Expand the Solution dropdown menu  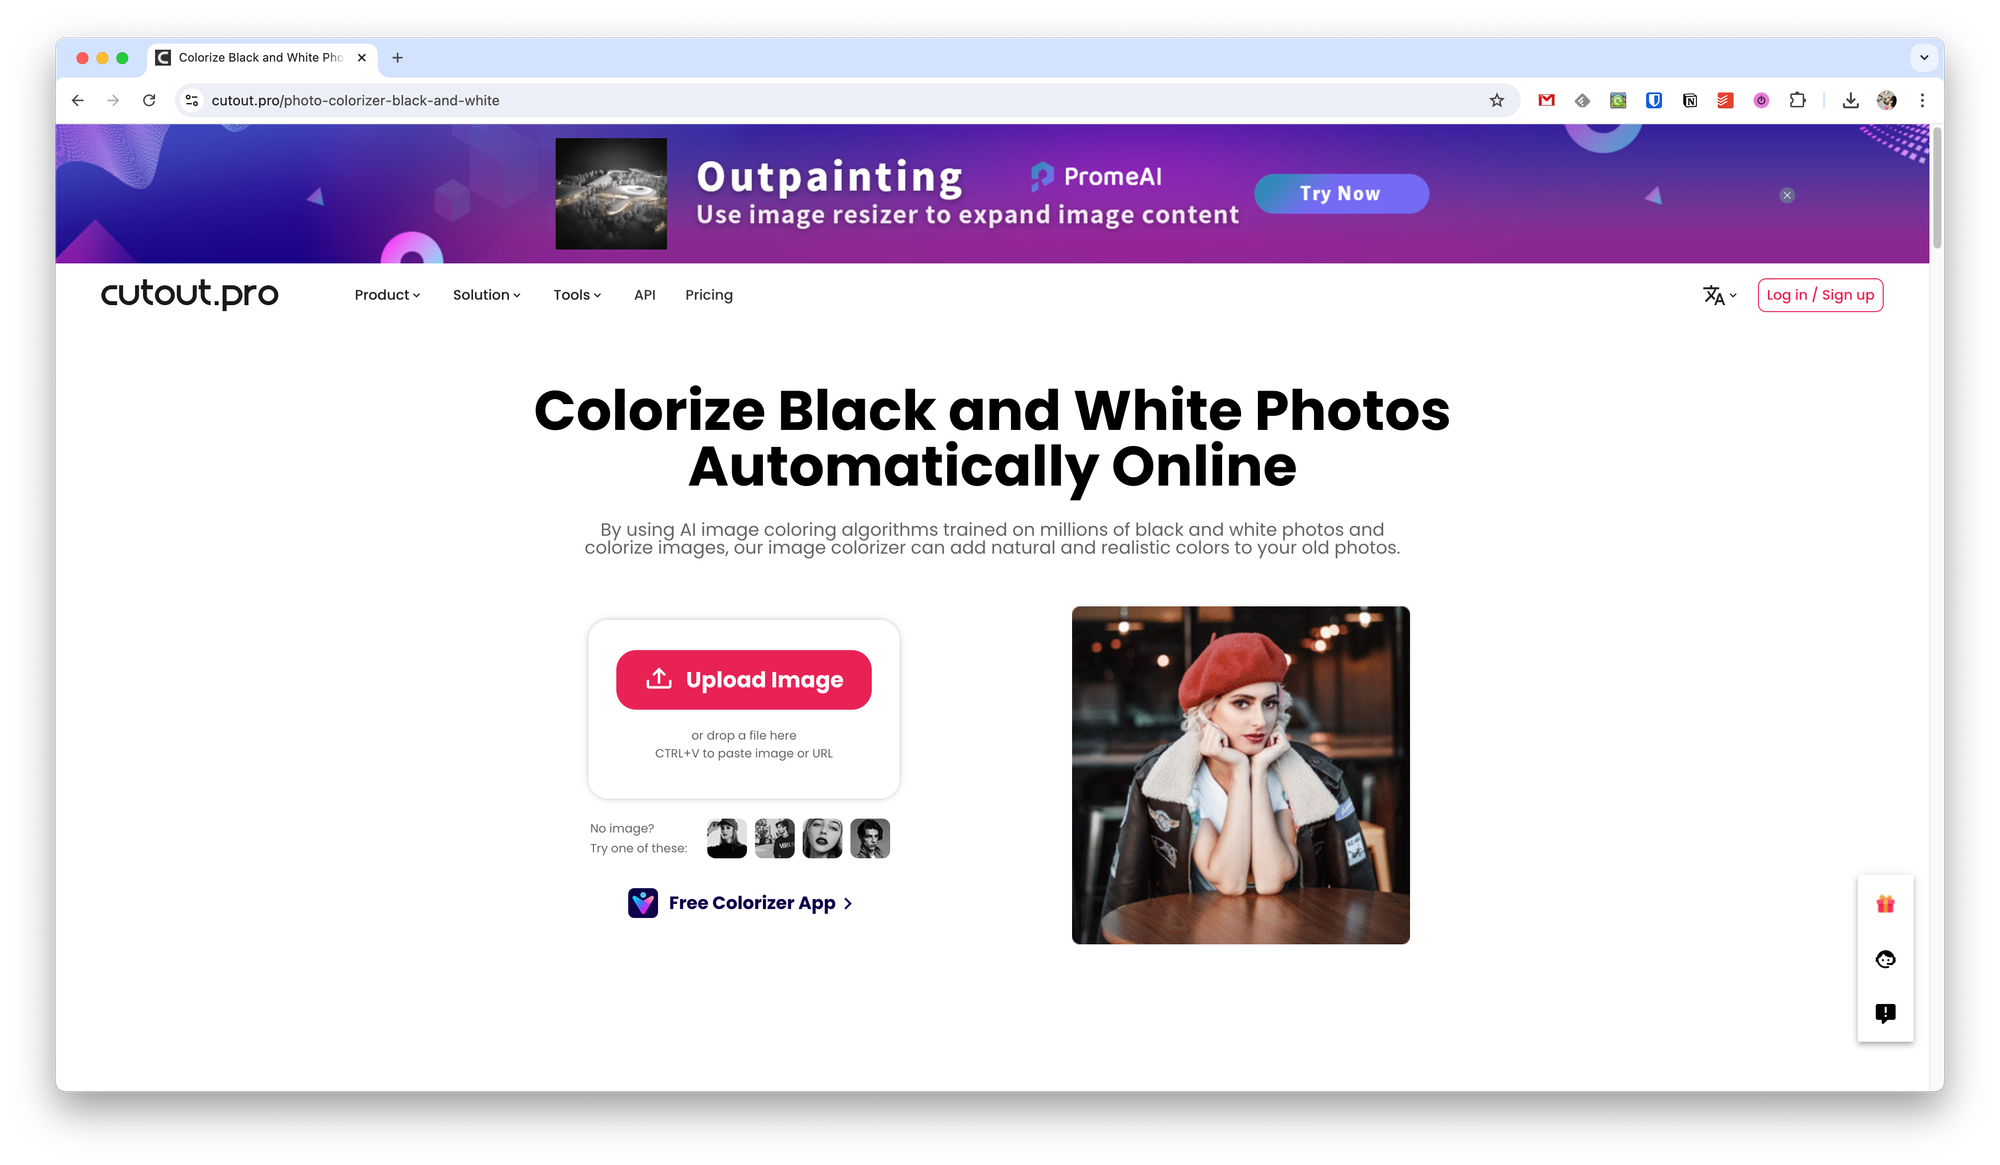click(486, 295)
